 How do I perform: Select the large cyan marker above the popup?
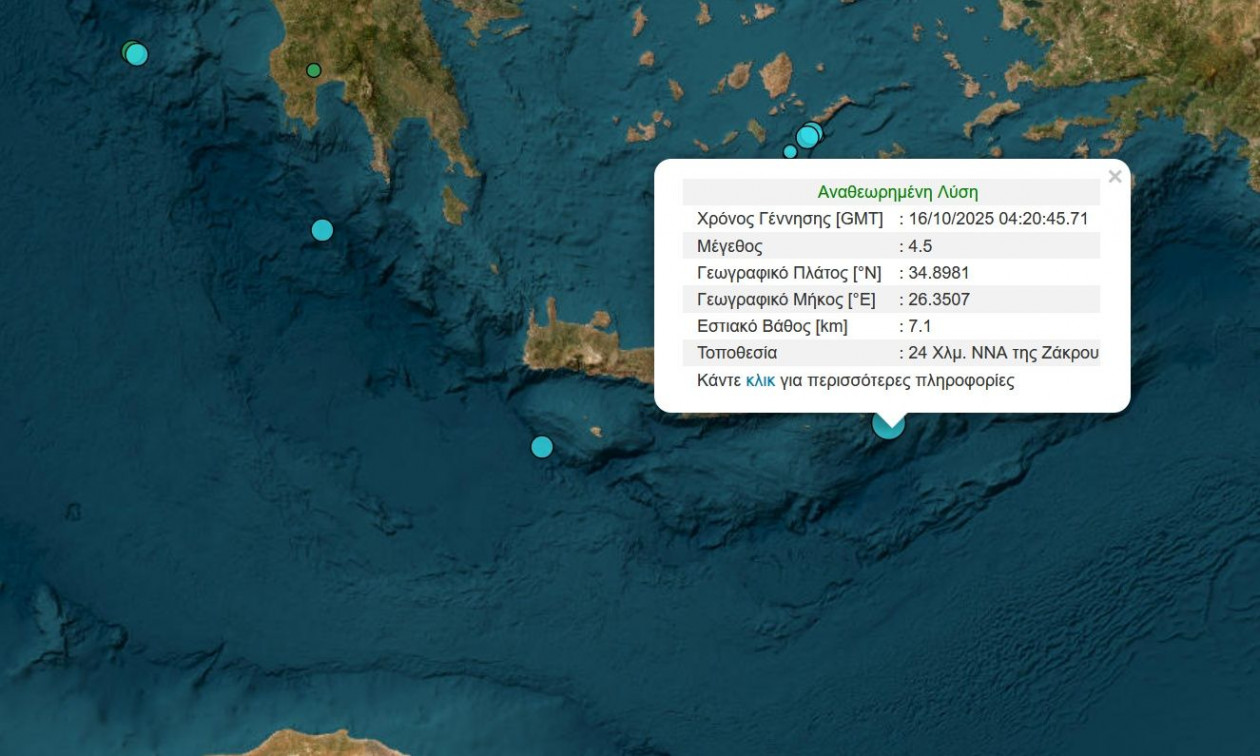tap(808, 136)
